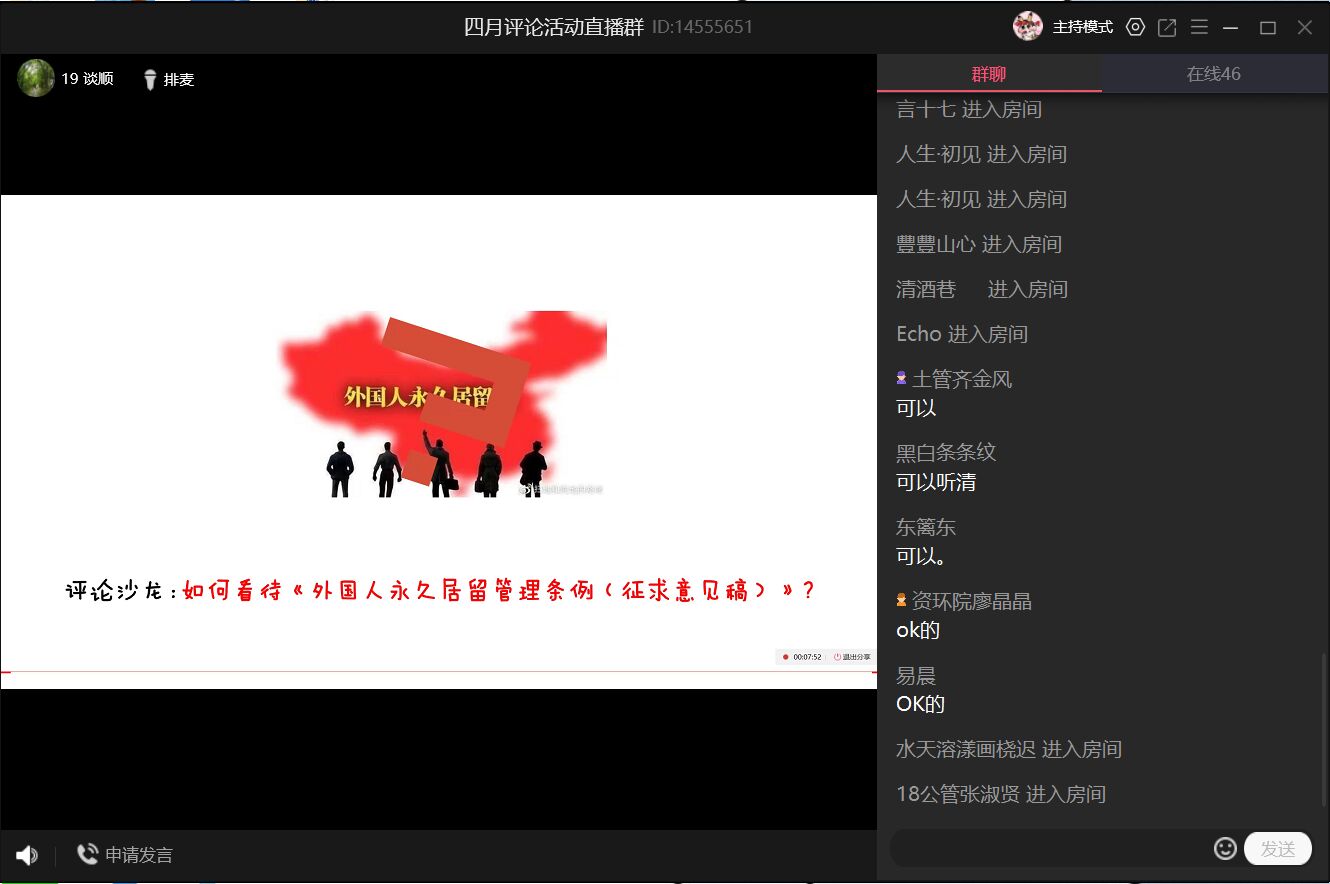Click the 发送 send button
Screen dimensions: 1330x884
pos(1276,848)
